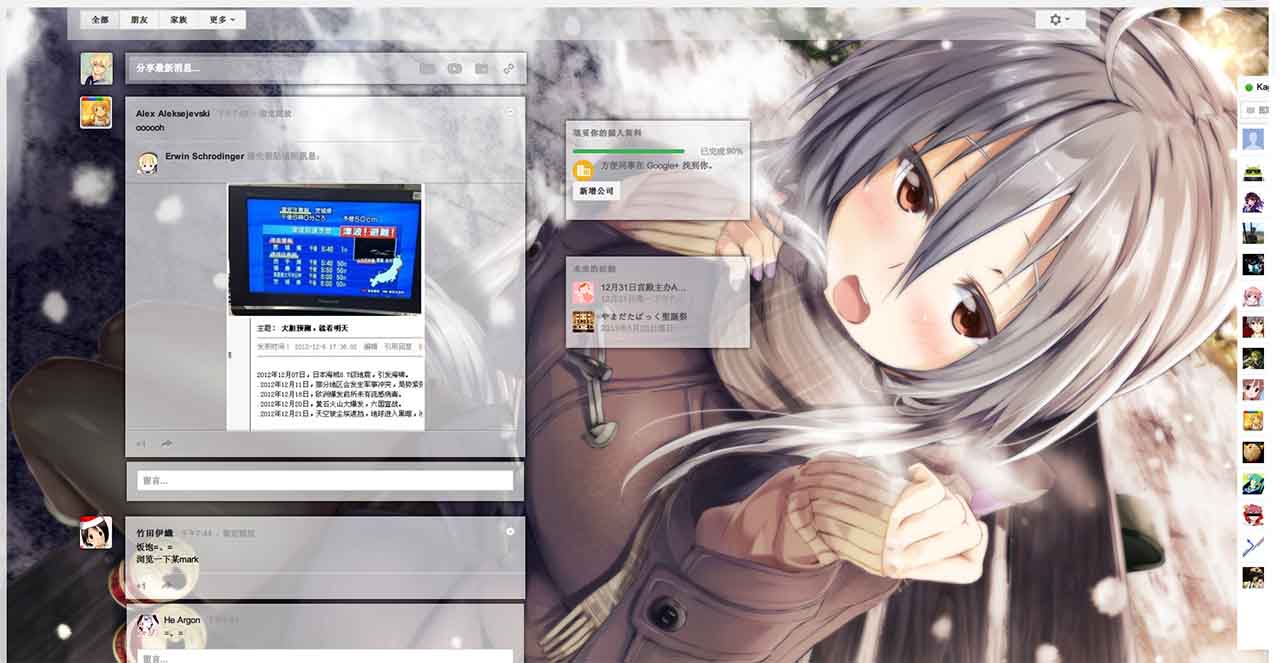Image resolution: width=1280 pixels, height=663 pixels.
Task: Open your own profile avatar beside share box
Action: (96, 69)
